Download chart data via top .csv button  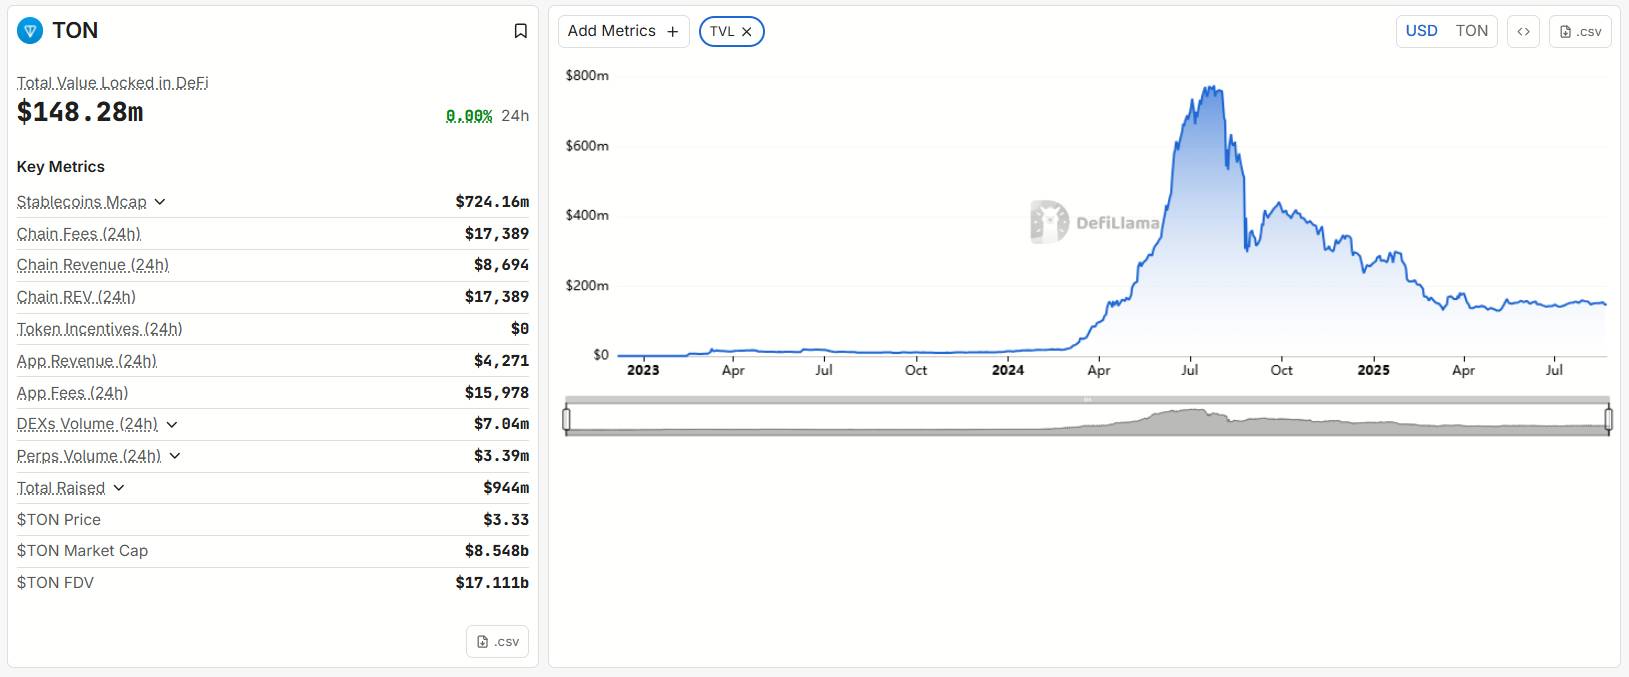1580,31
